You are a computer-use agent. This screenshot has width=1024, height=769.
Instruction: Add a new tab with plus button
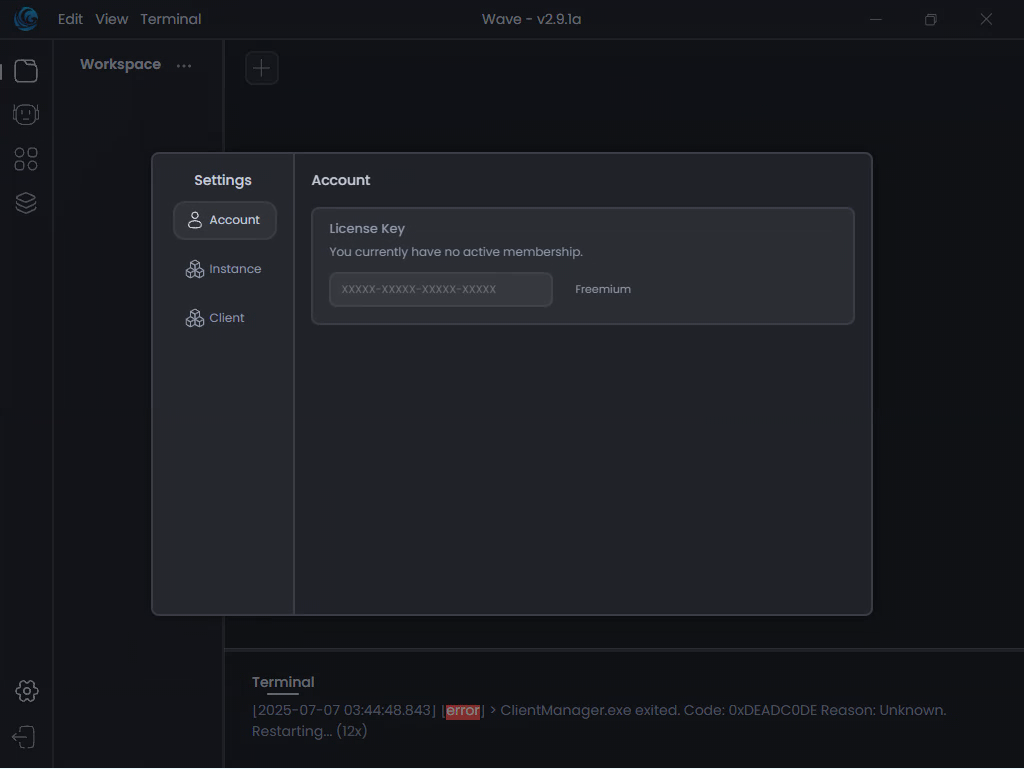click(262, 68)
